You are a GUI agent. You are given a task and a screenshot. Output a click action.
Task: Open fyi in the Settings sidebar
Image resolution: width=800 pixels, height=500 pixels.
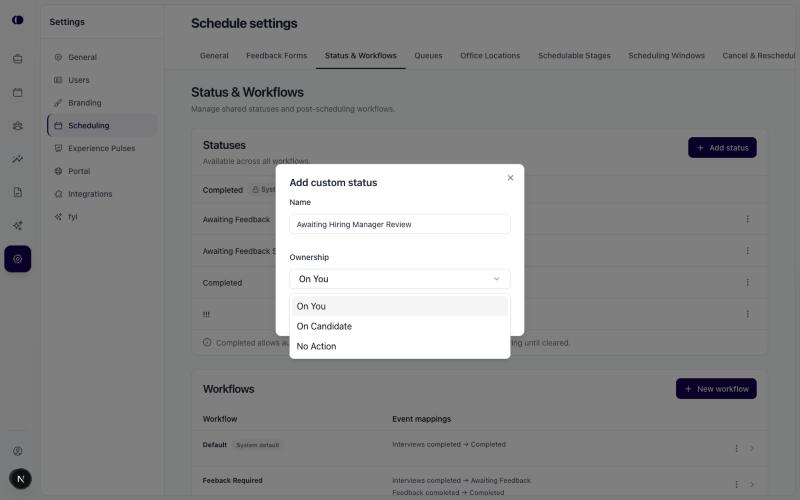click(102, 217)
